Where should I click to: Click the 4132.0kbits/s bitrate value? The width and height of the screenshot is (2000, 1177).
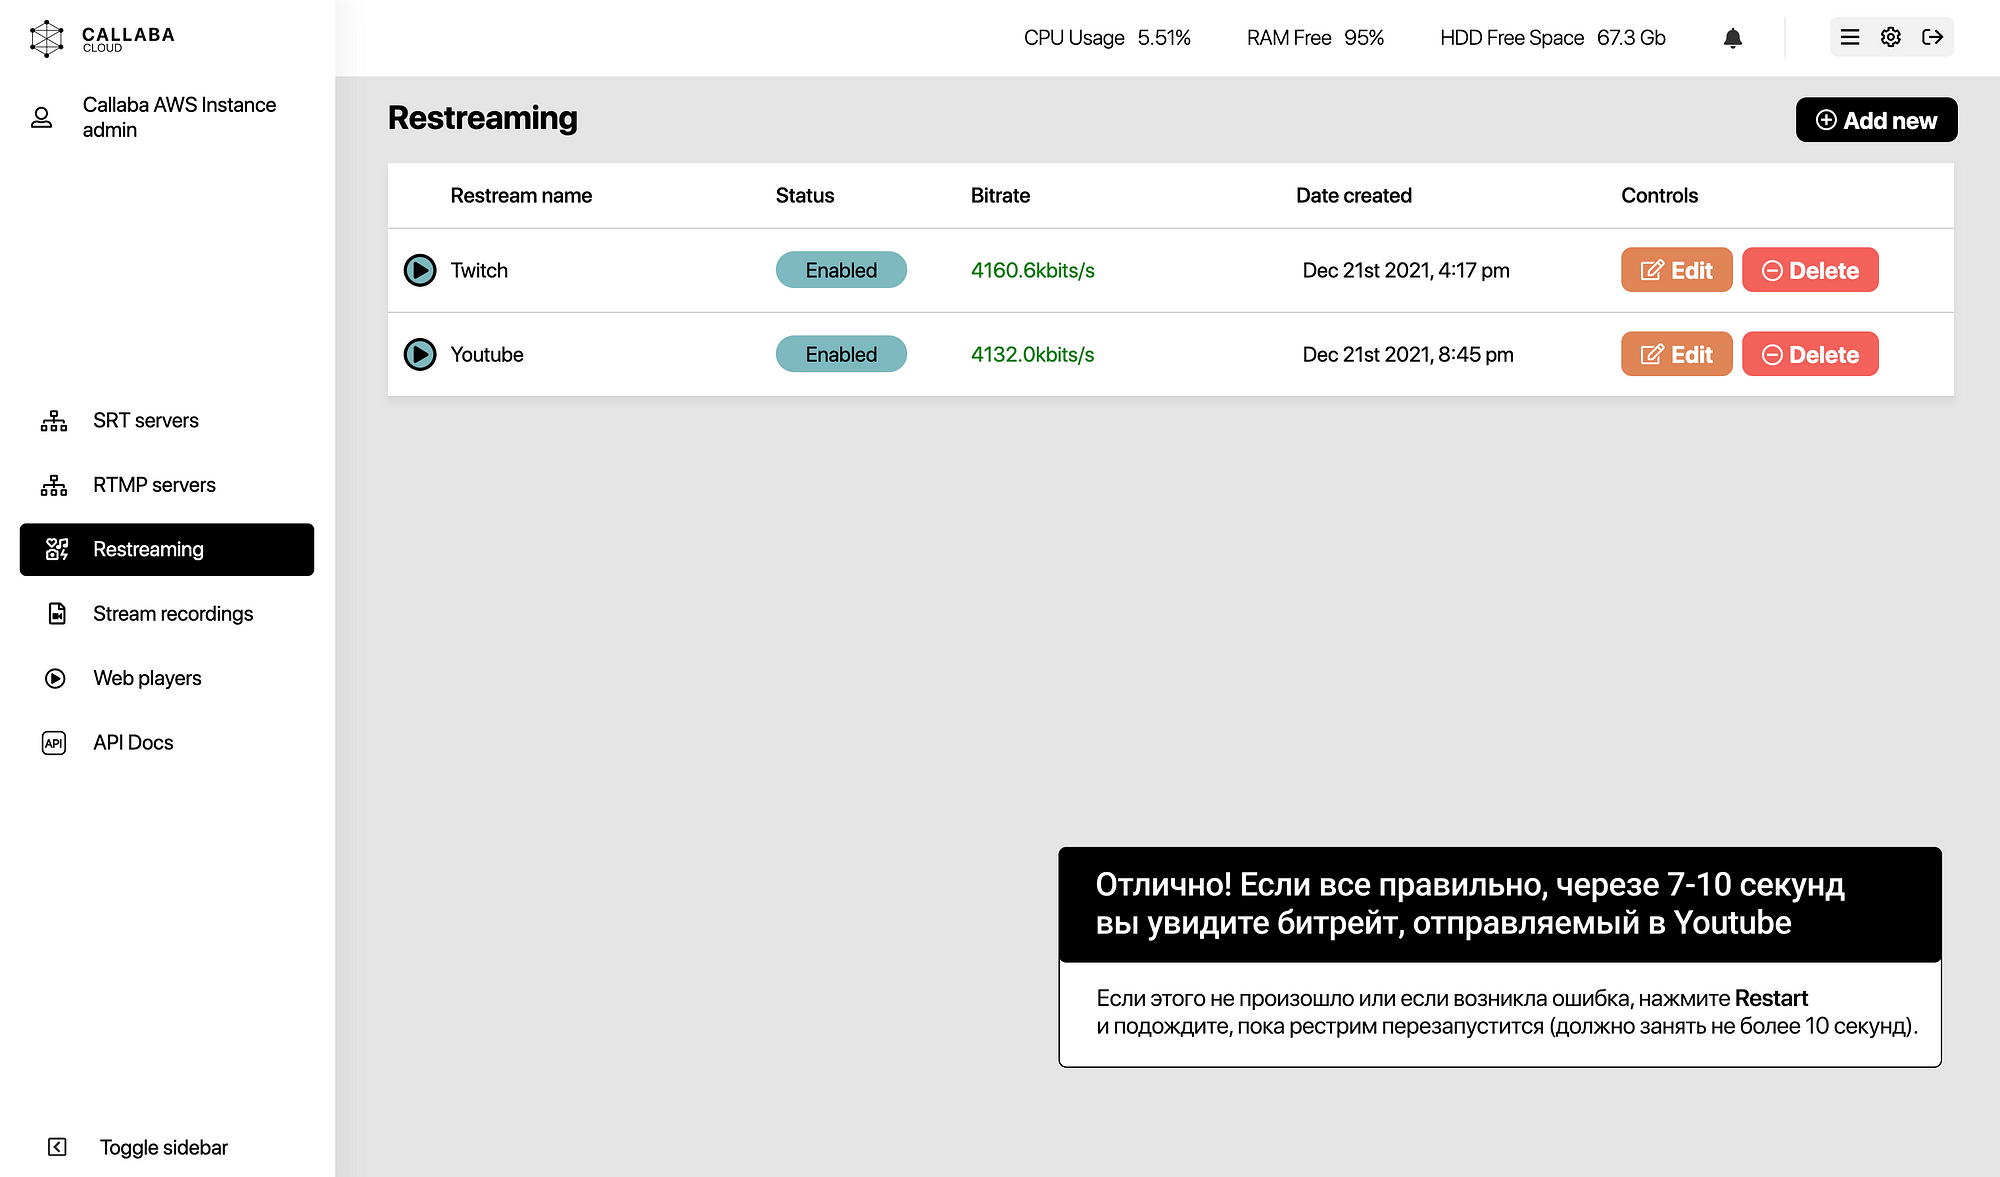[x=1033, y=354]
